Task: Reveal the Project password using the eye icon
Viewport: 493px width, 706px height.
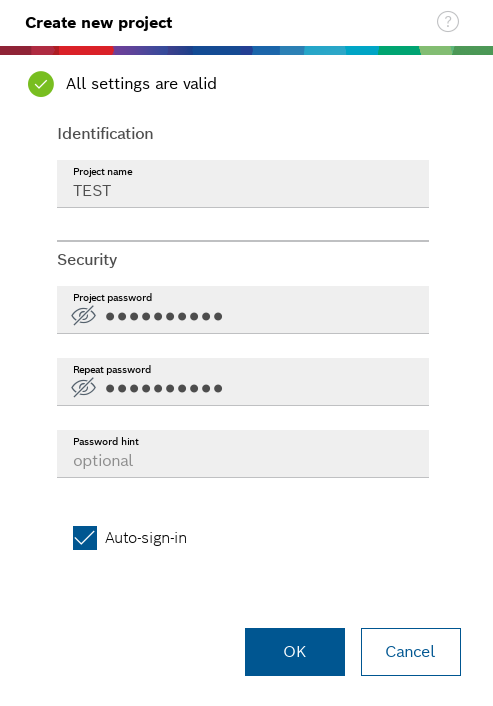Action: pyautogui.click(x=84, y=316)
